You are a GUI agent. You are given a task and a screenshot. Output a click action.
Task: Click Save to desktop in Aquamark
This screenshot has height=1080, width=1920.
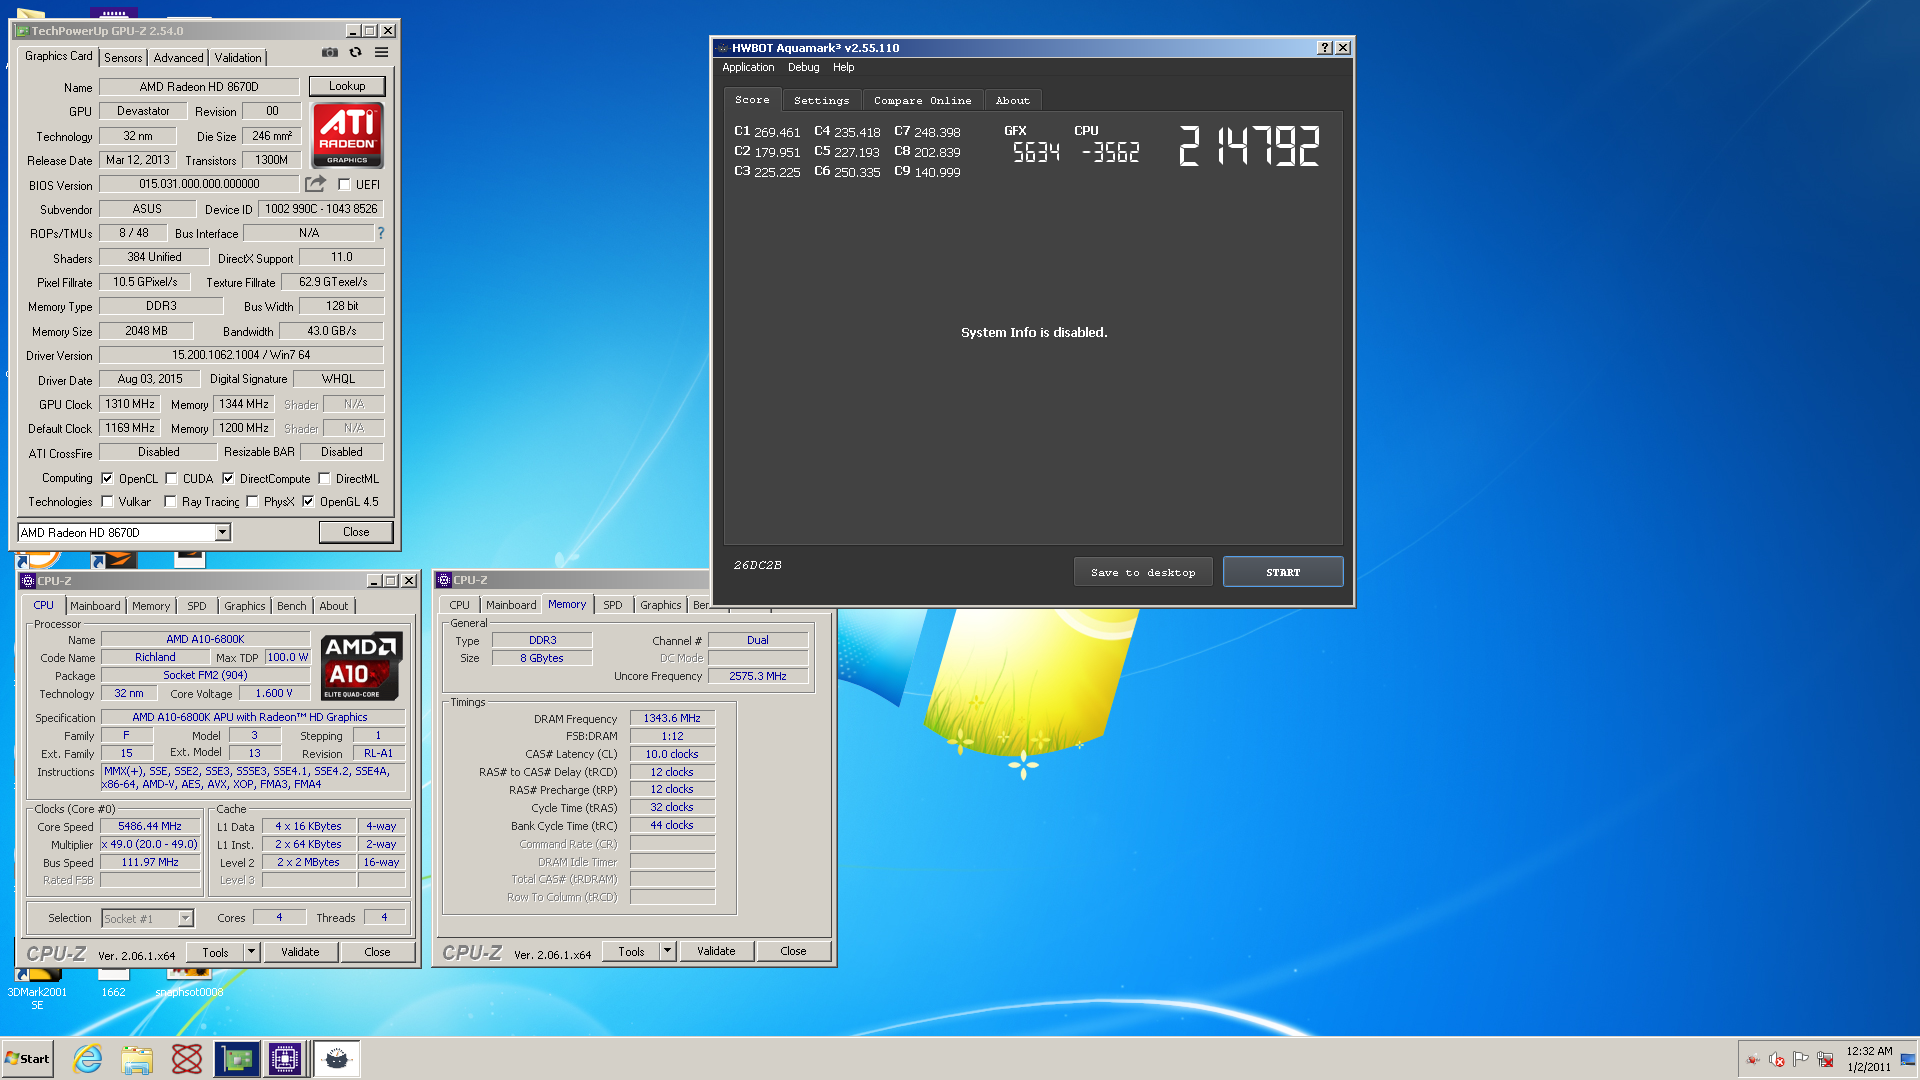click(1143, 572)
